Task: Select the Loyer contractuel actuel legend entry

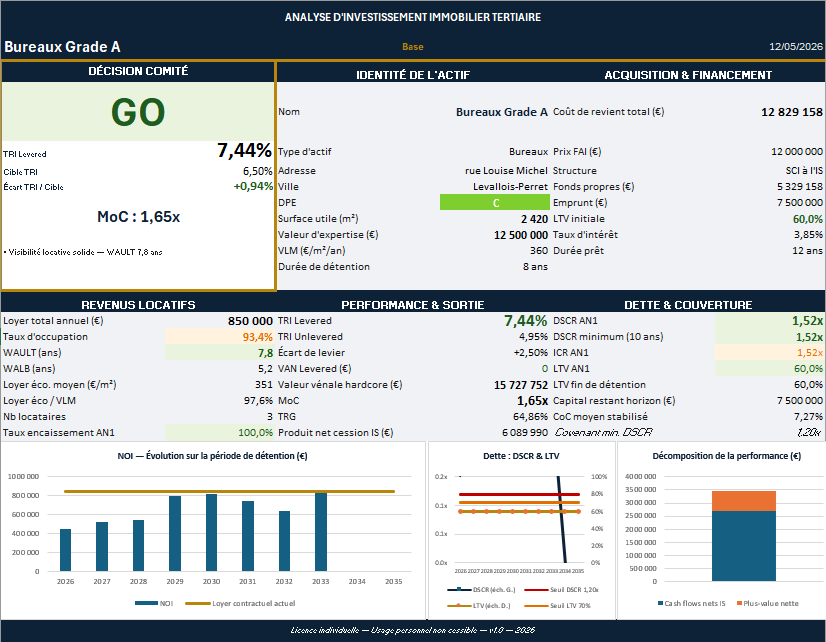Action: pos(240,604)
